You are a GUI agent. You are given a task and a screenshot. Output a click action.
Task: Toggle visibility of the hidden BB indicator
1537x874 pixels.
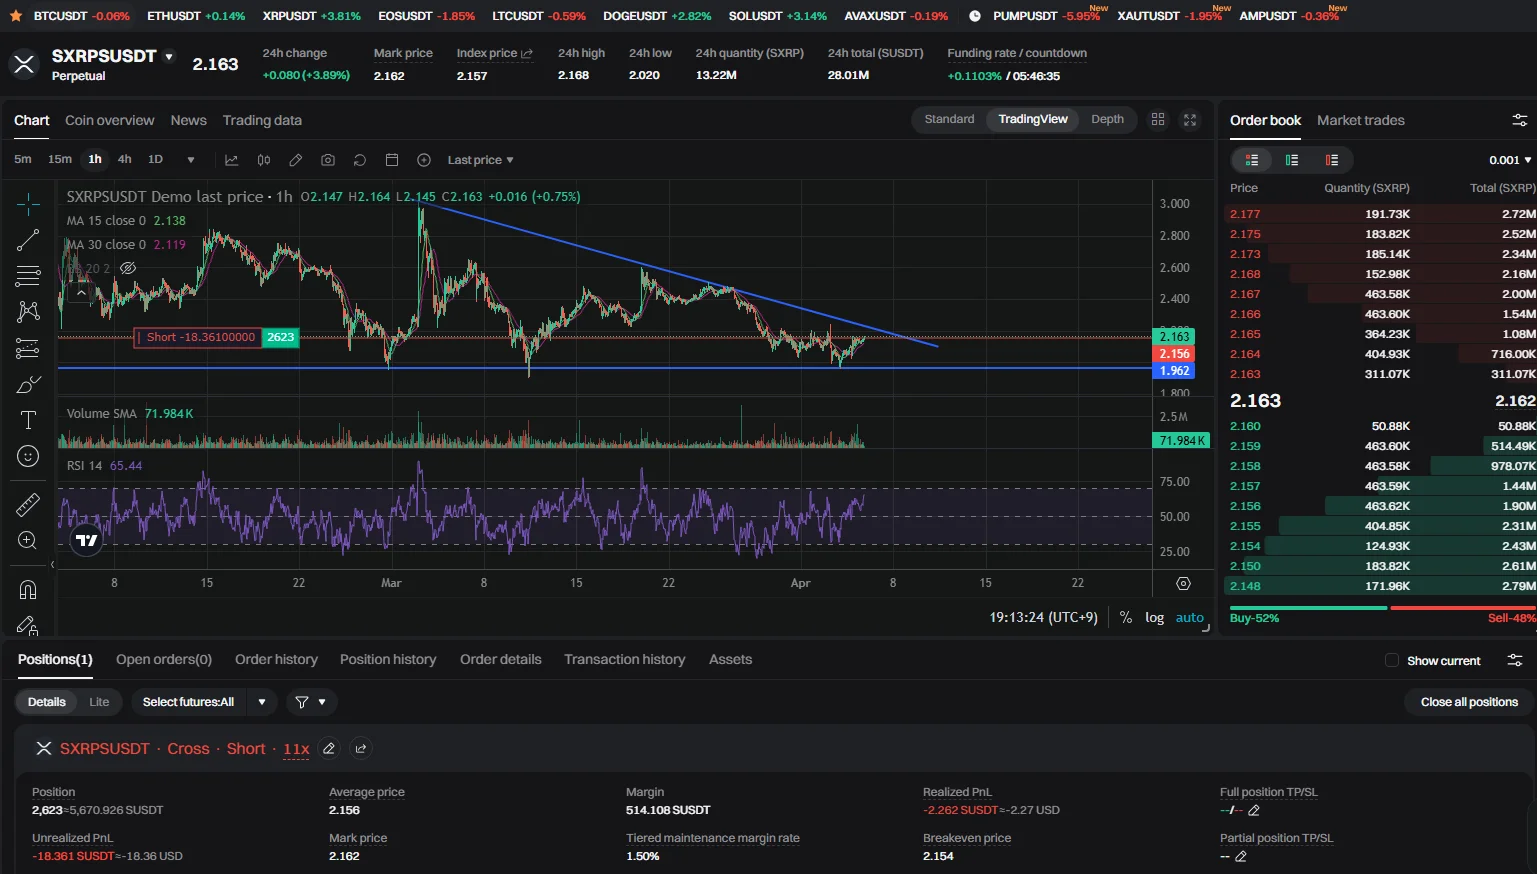coord(128,268)
